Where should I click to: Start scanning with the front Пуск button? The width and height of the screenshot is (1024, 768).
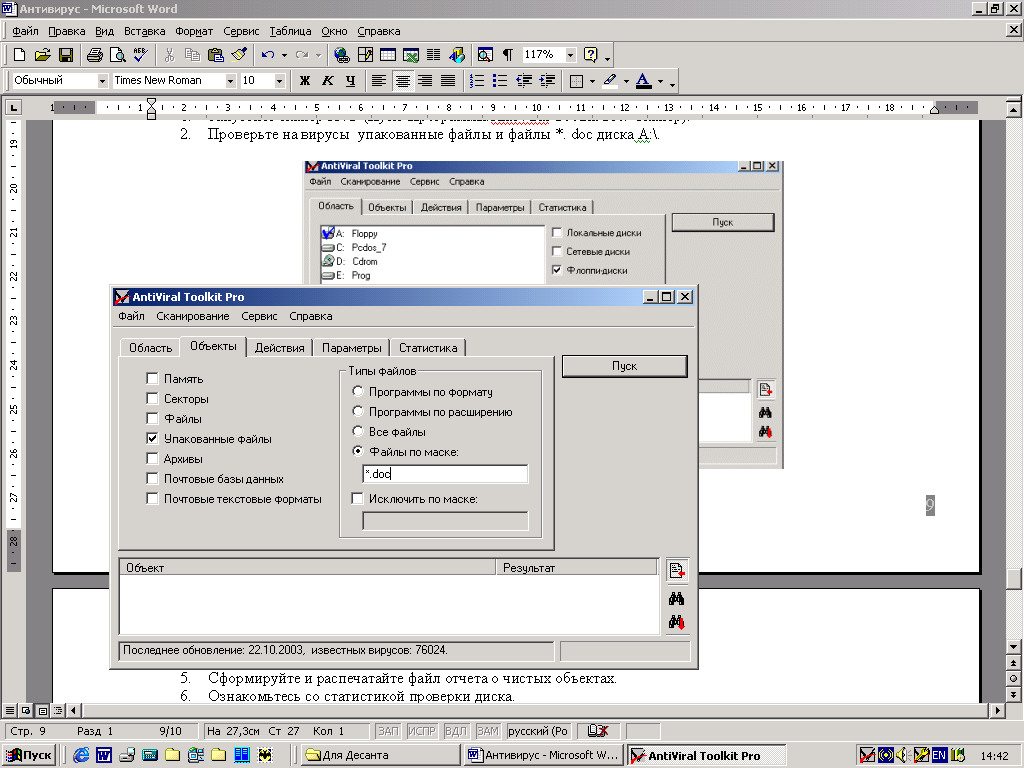[x=624, y=366]
